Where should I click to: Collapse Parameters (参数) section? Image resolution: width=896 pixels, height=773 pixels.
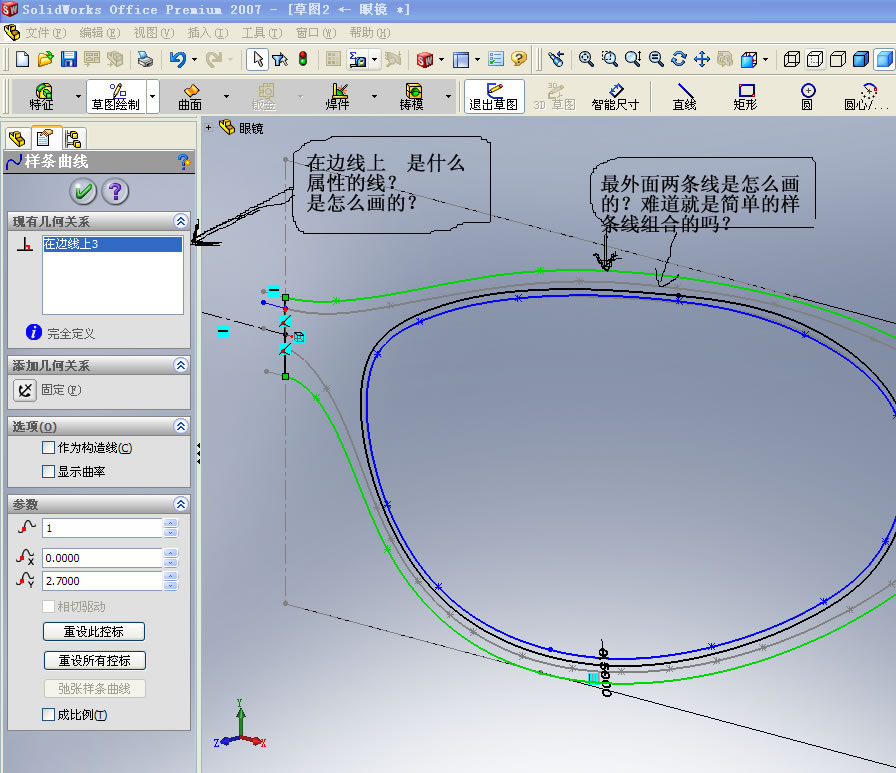181,504
